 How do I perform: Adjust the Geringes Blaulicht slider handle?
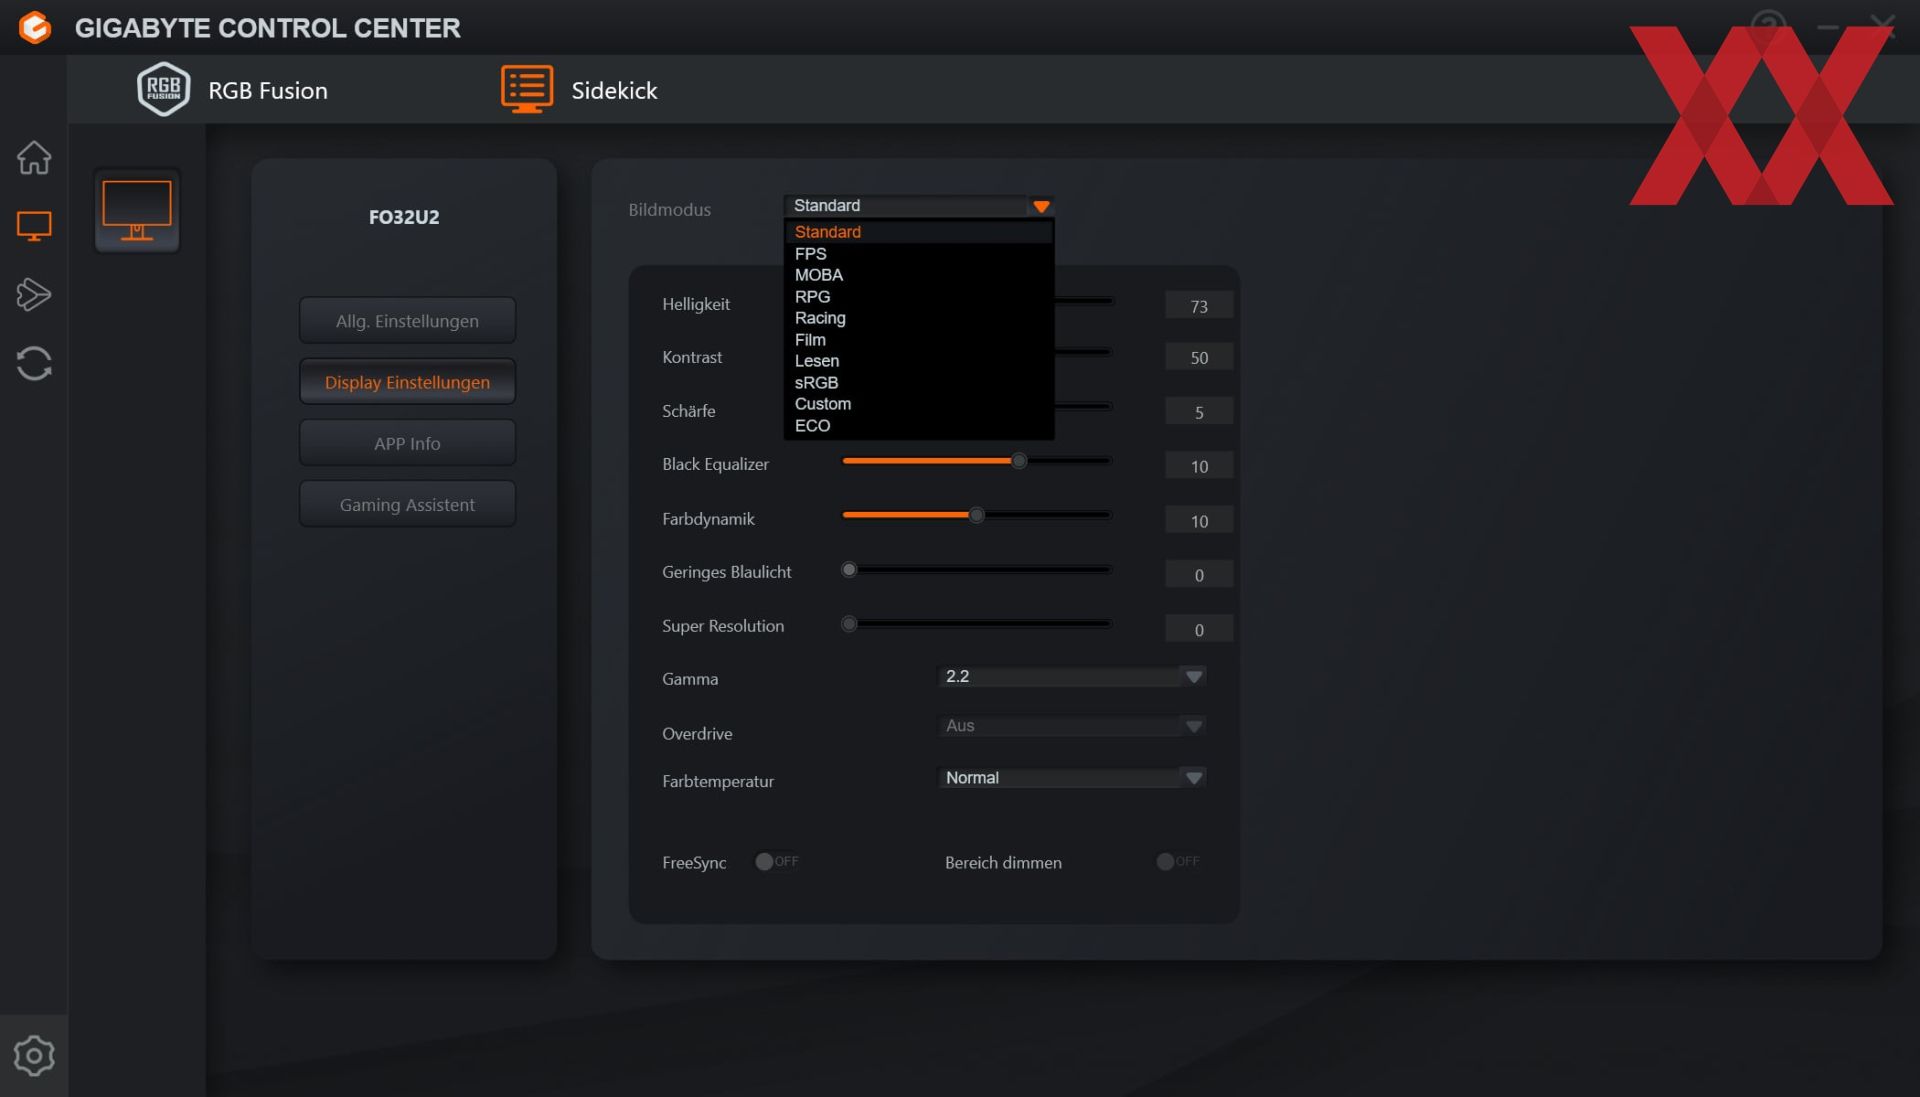click(849, 570)
